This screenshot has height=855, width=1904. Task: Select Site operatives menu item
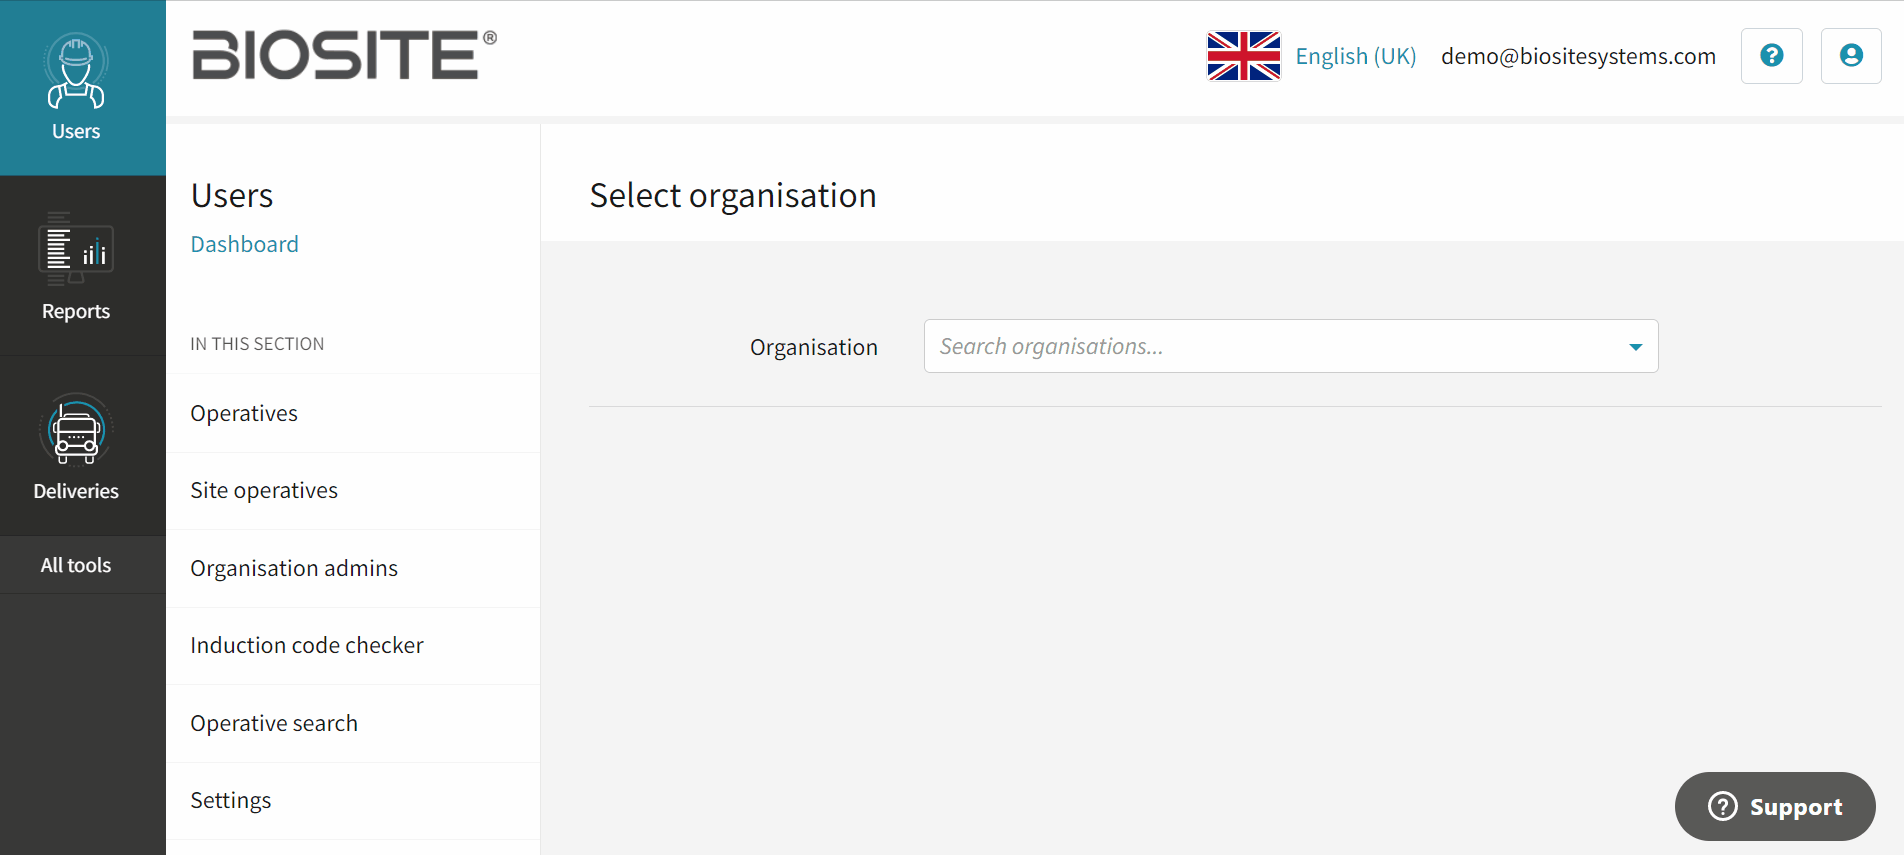click(264, 490)
